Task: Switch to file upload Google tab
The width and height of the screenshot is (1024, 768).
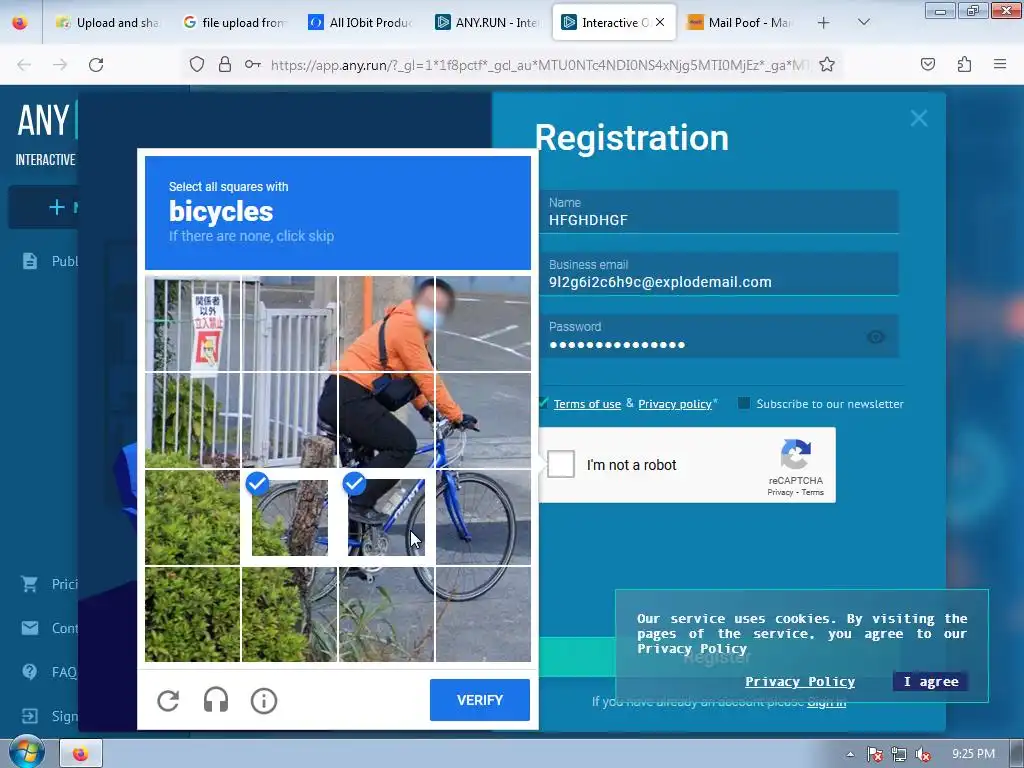Action: [234, 22]
